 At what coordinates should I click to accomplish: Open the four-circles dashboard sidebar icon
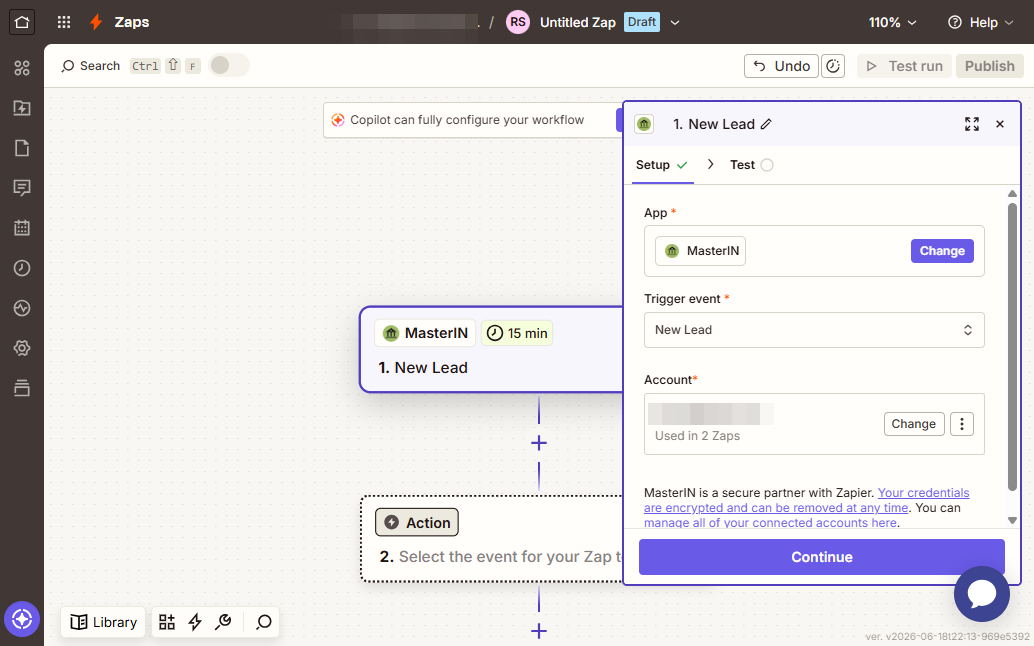tap(22, 68)
